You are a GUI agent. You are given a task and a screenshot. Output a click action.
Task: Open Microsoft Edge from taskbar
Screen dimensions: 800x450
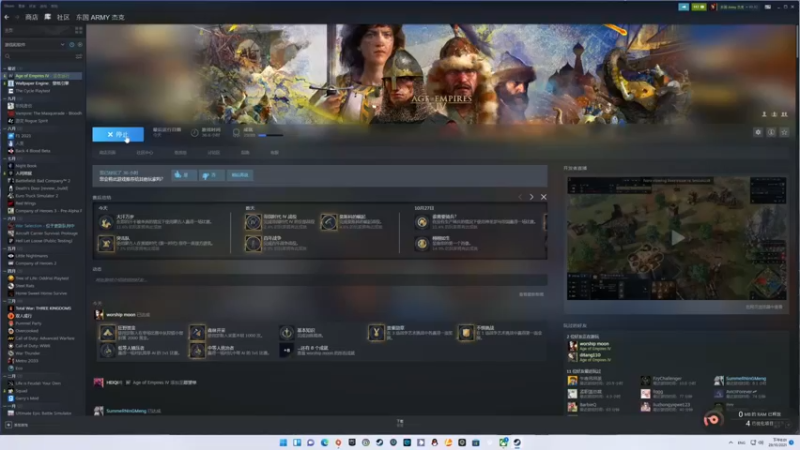point(324,442)
